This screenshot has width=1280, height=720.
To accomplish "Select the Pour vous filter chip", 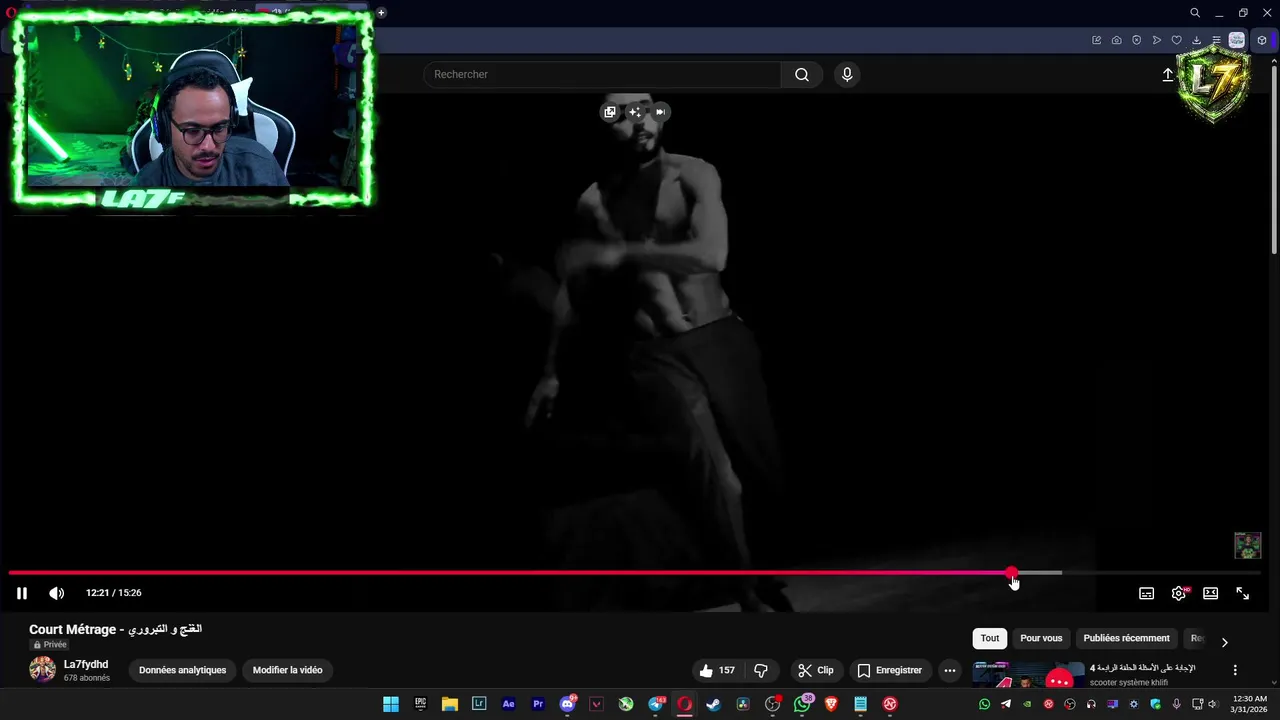I will tap(1041, 638).
